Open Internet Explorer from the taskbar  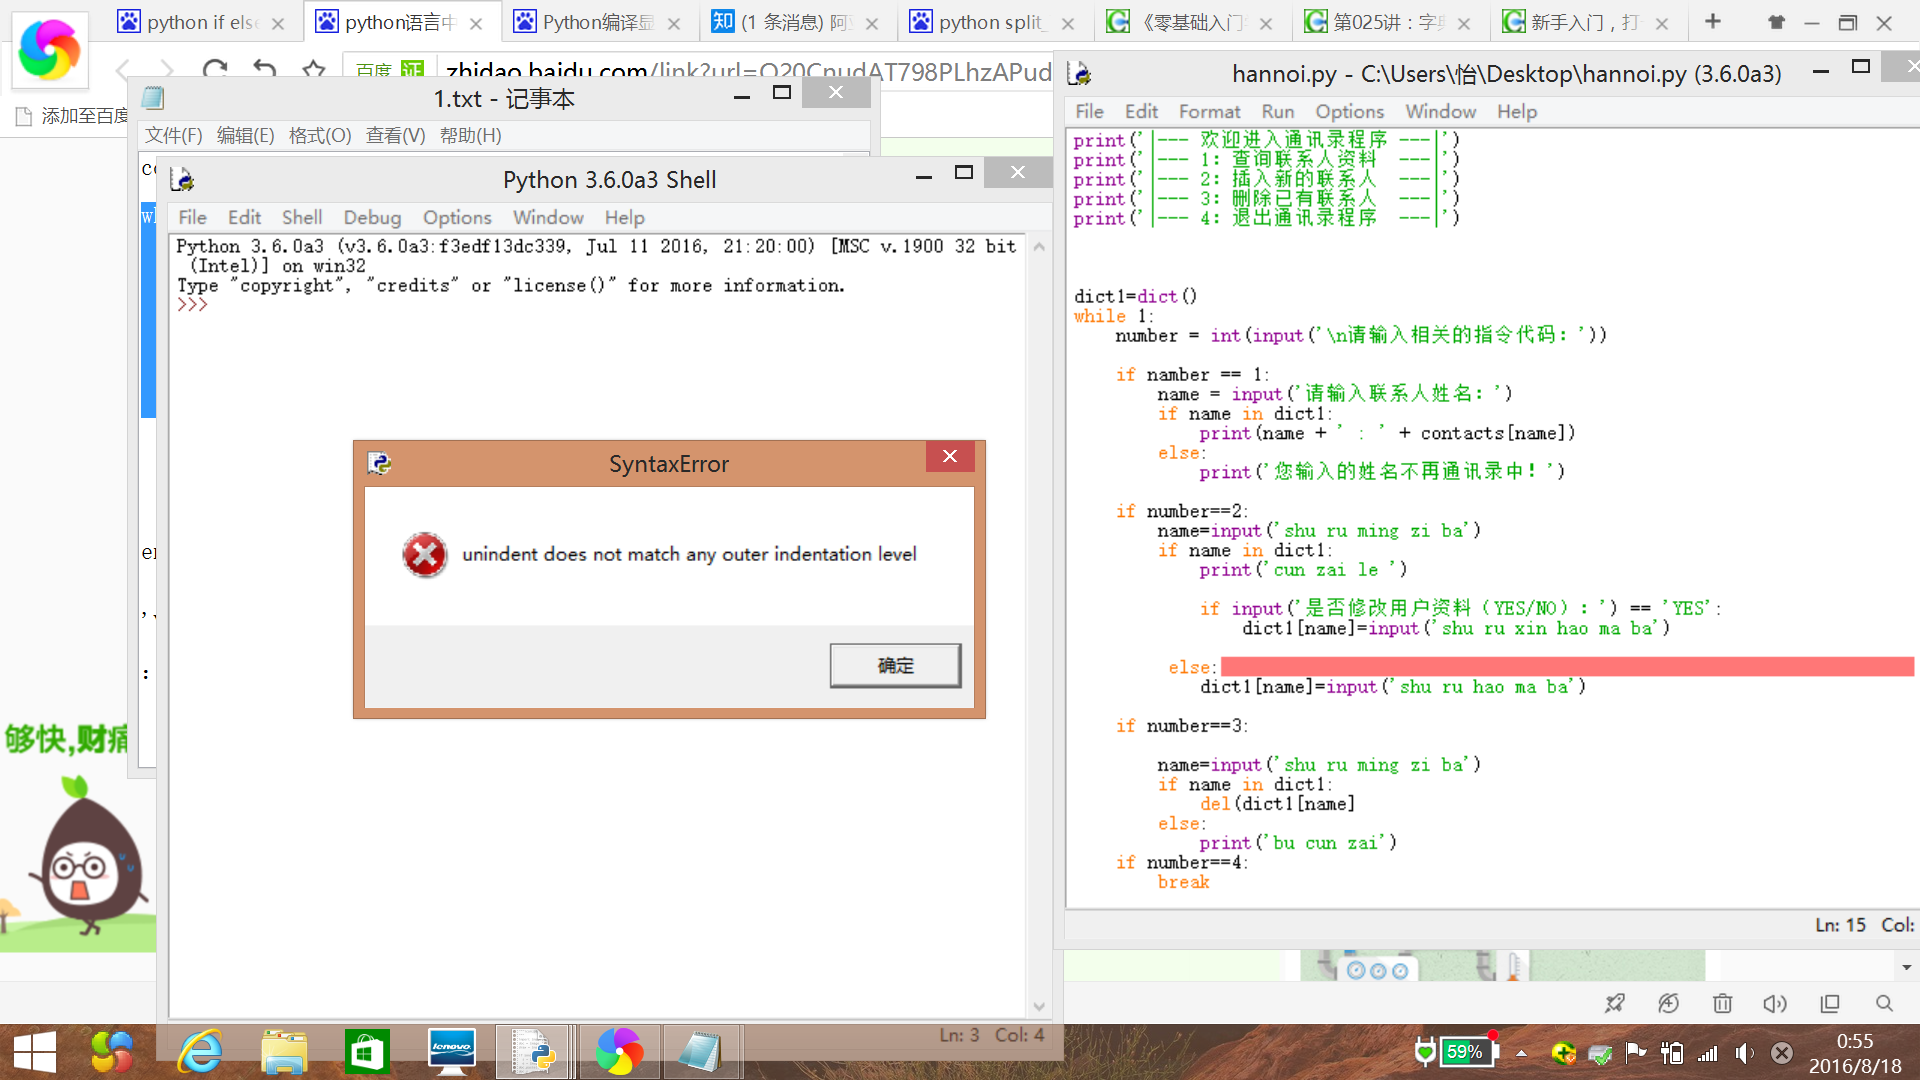pos(200,1052)
